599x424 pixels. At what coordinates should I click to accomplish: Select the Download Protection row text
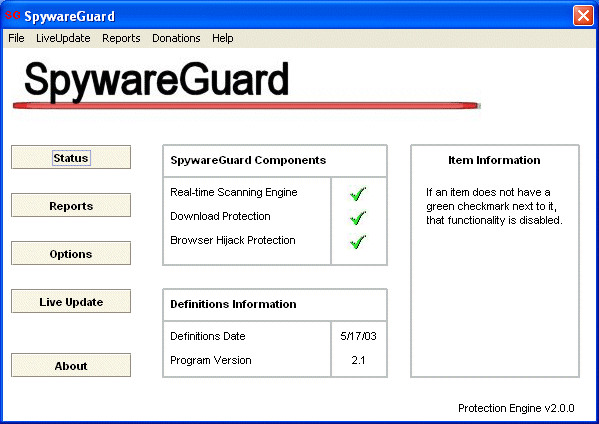(x=220, y=216)
